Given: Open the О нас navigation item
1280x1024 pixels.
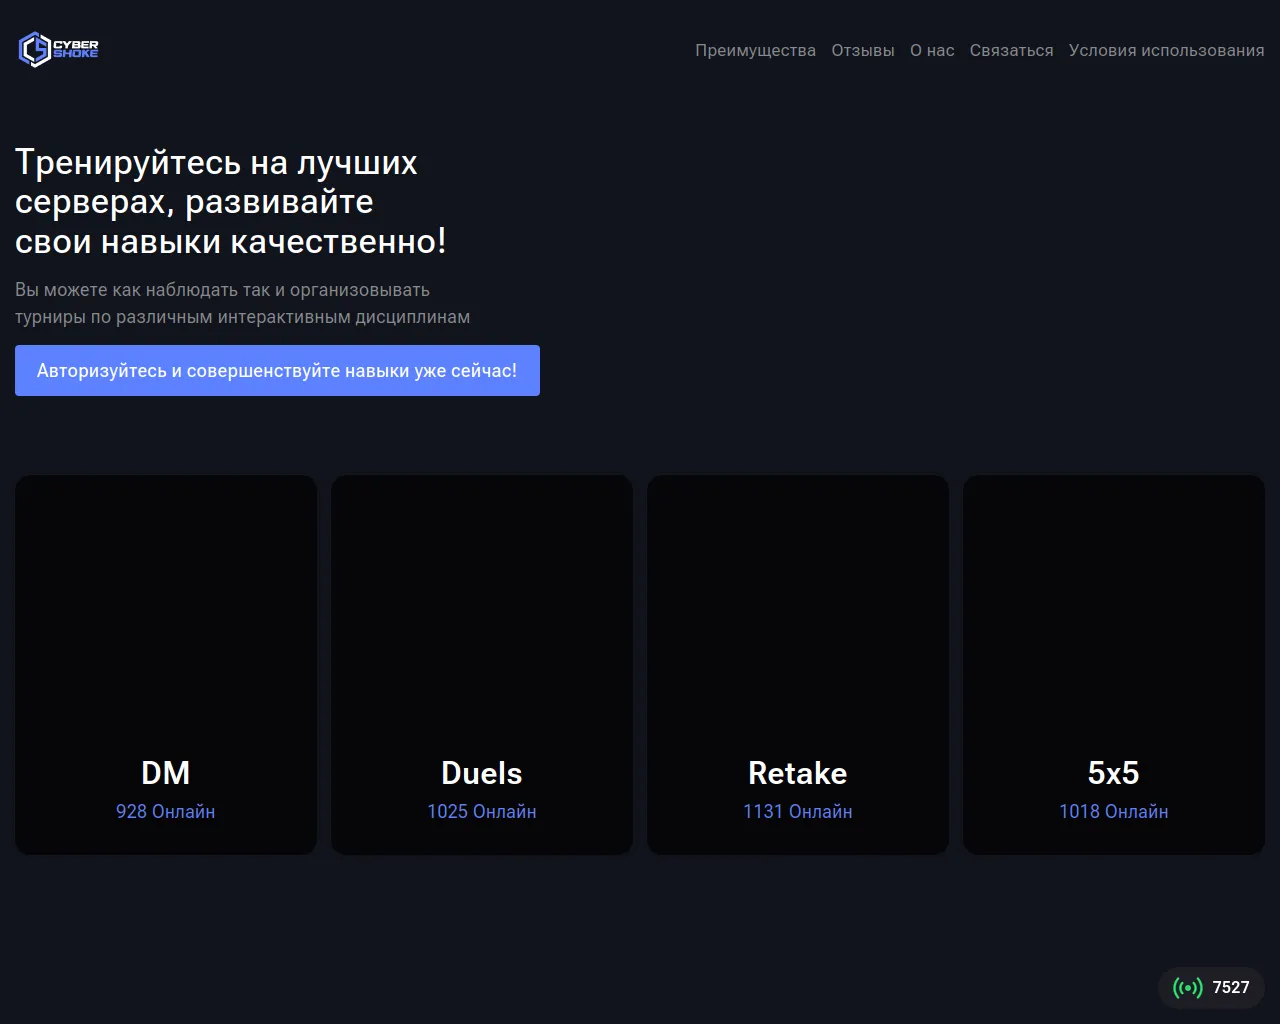Looking at the screenshot, I should tap(932, 51).
